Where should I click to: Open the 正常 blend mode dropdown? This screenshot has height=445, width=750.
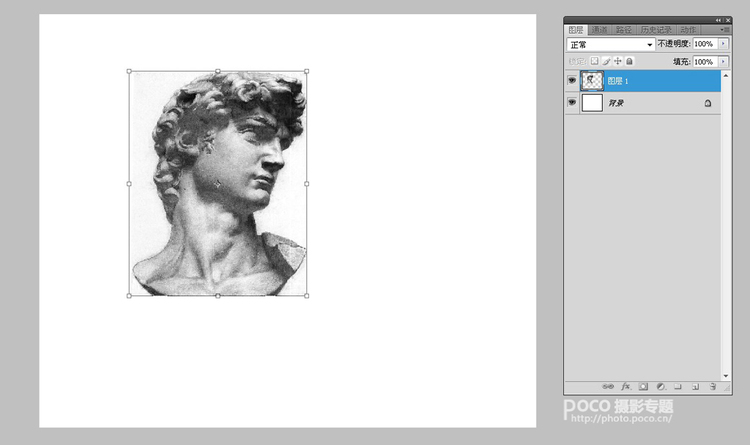(x=611, y=44)
